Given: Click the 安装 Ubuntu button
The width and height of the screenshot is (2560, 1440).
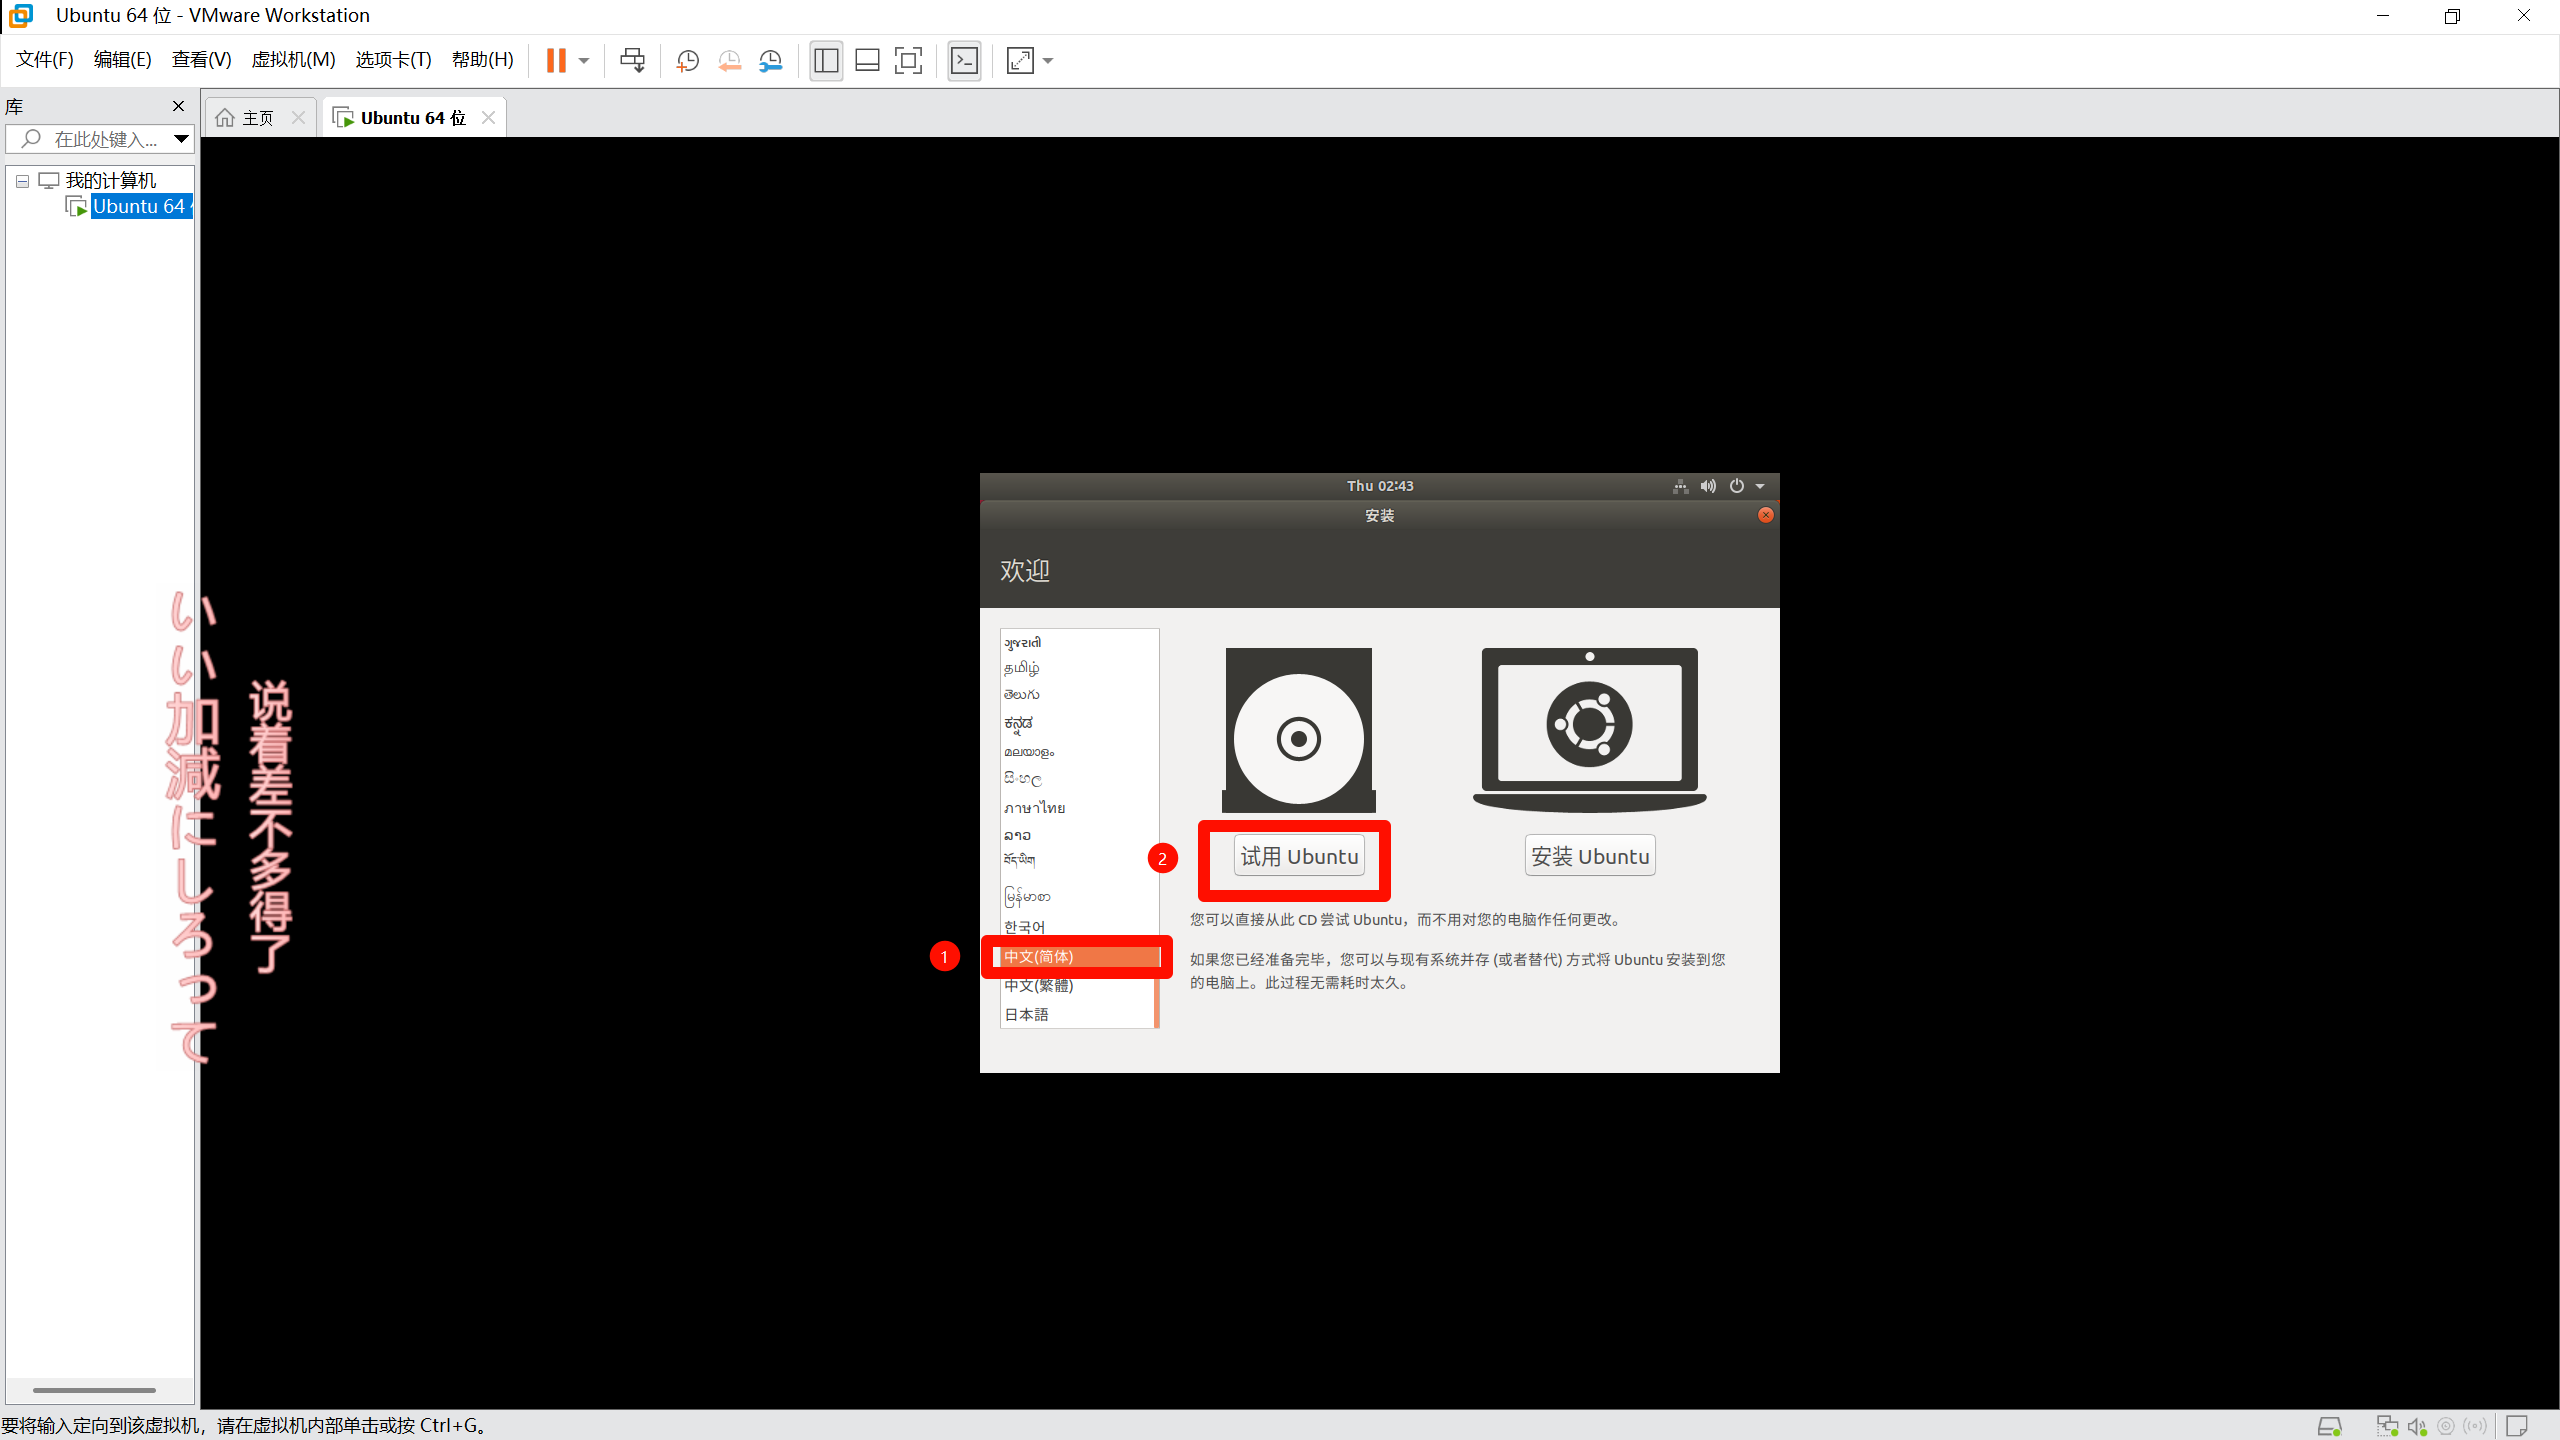Looking at the screenshot, I should (x=1589, y=857).
